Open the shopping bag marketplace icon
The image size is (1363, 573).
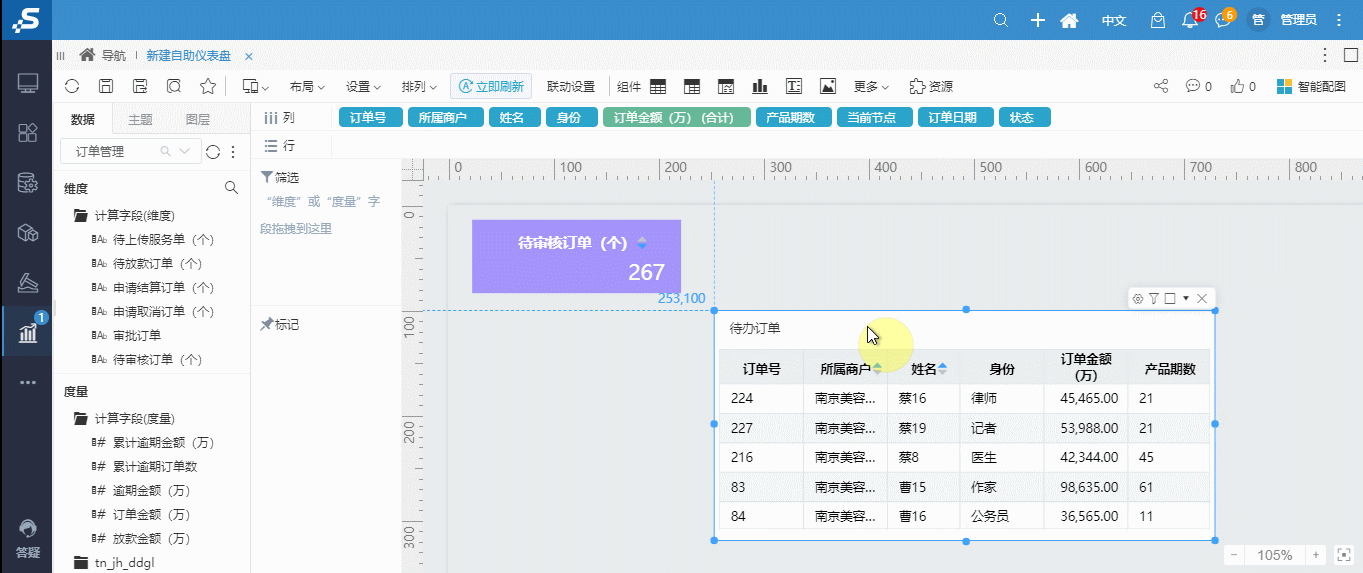(1158, 20)
